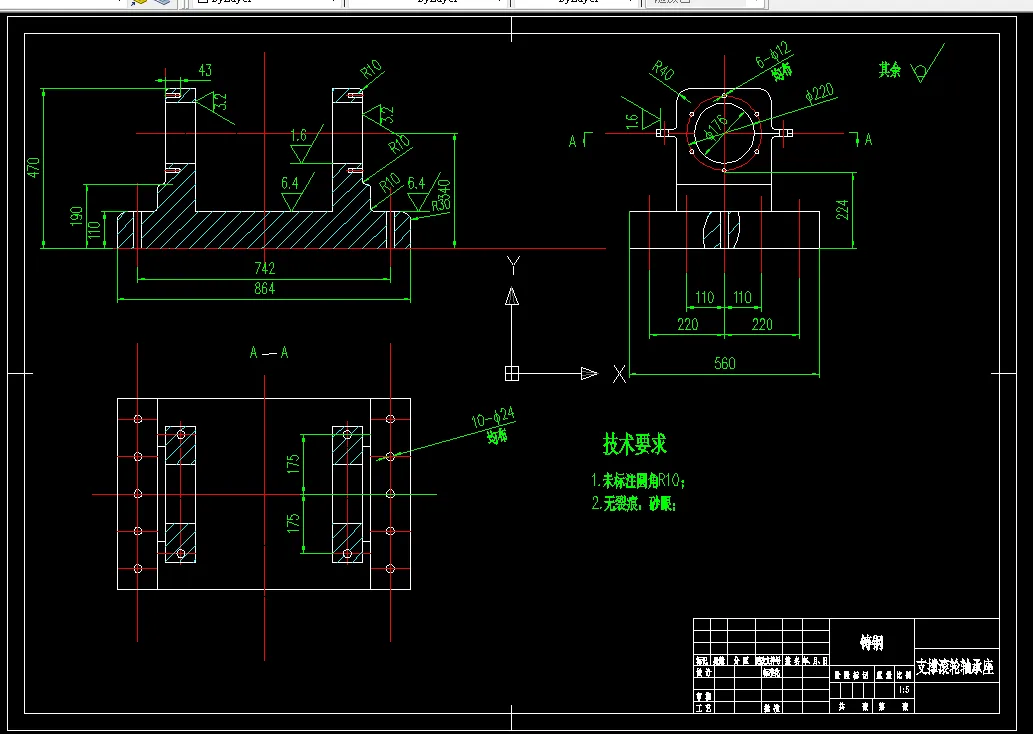Viewport: 1033px width, 734px height.
Task: Click the 工艺 row label
Action: point(703,708)
